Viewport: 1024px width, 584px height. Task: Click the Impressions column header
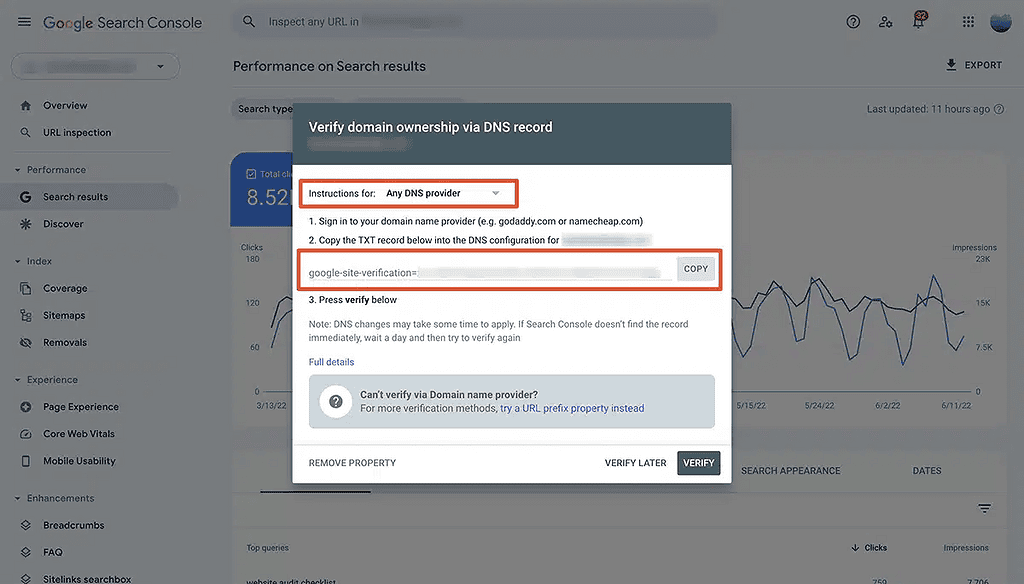click(965, 547)
